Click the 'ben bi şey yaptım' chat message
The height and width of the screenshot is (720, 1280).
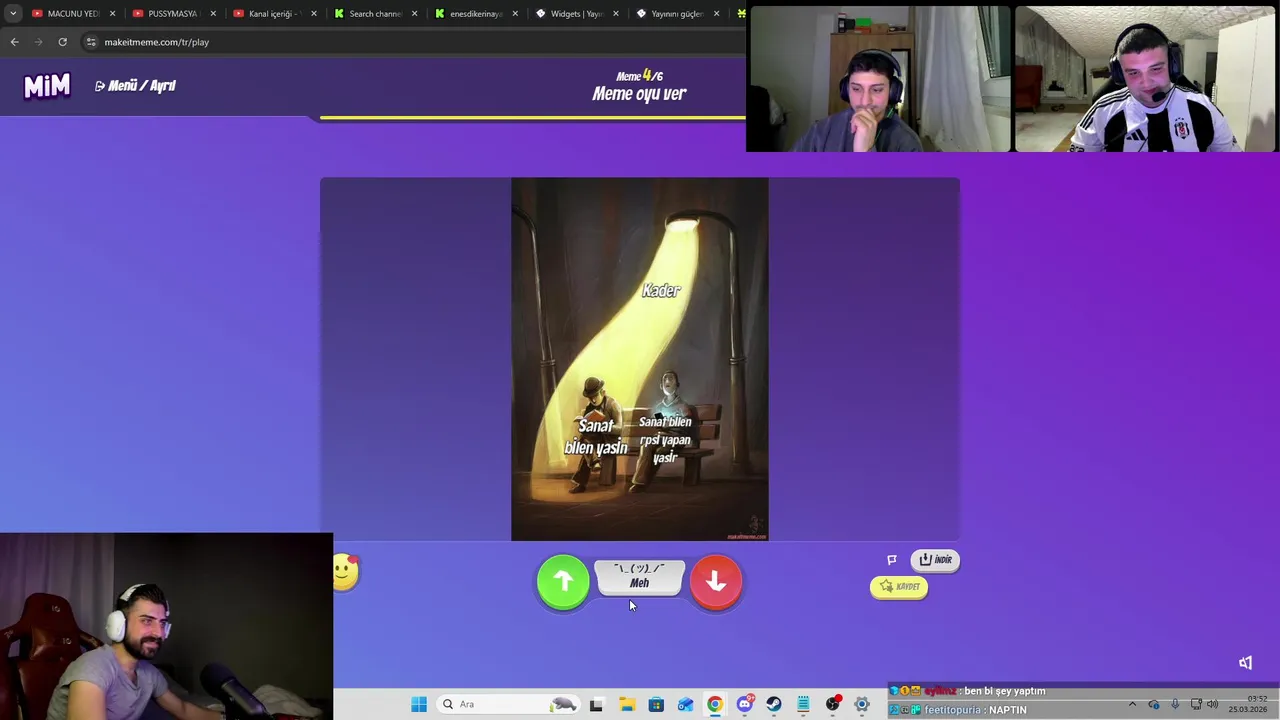pyautogui.click(x=968, y=691)
